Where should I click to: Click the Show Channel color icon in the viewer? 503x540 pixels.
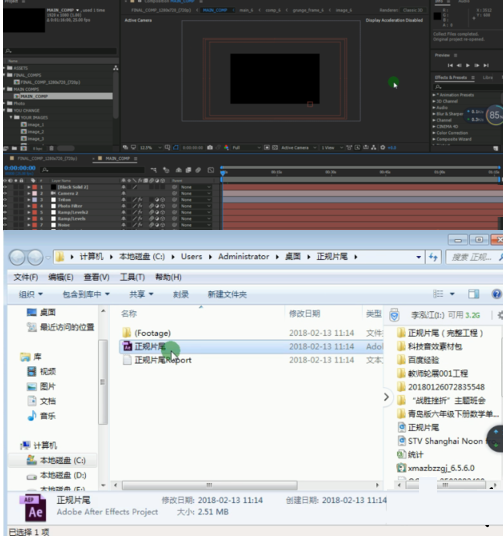[x=226, y=147]
